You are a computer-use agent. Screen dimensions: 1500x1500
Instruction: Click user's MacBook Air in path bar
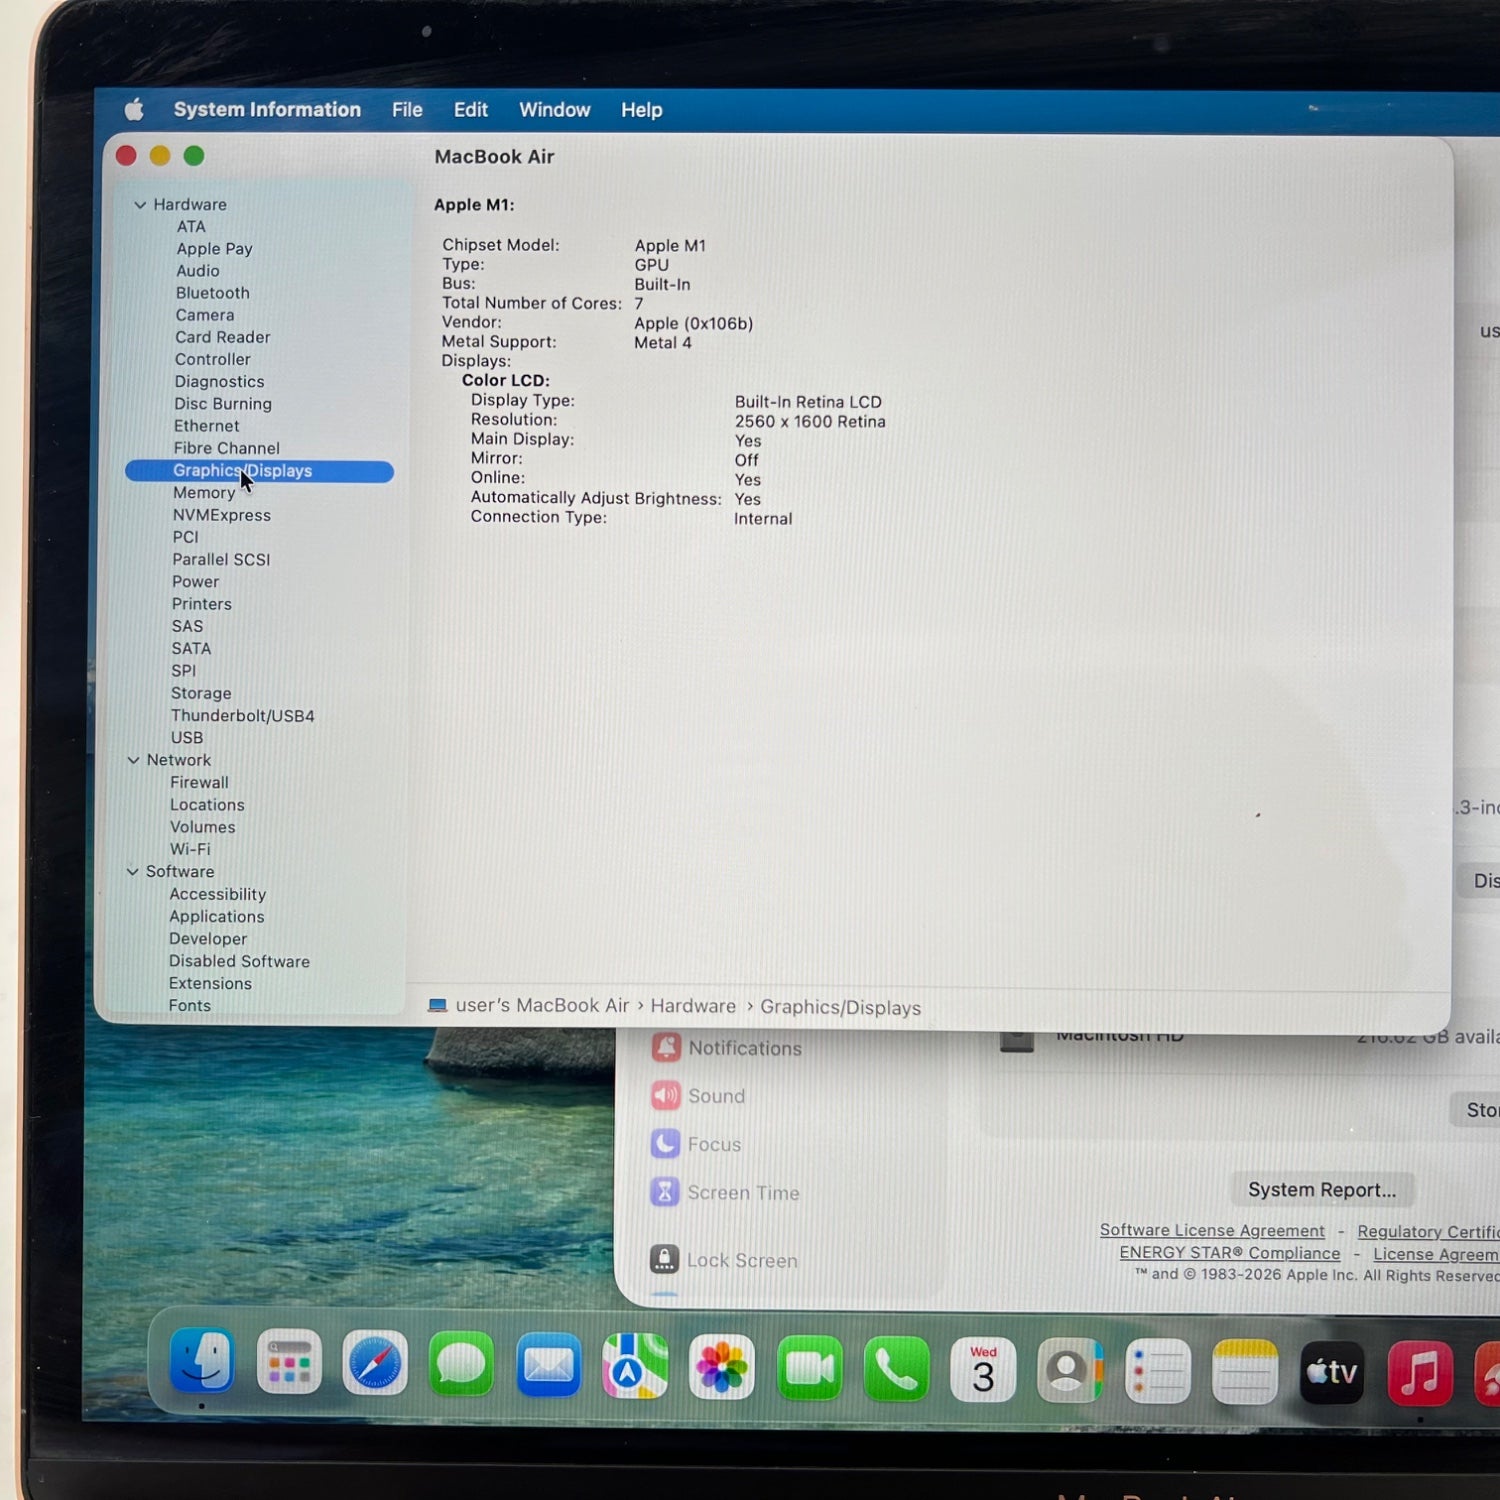542,1005
